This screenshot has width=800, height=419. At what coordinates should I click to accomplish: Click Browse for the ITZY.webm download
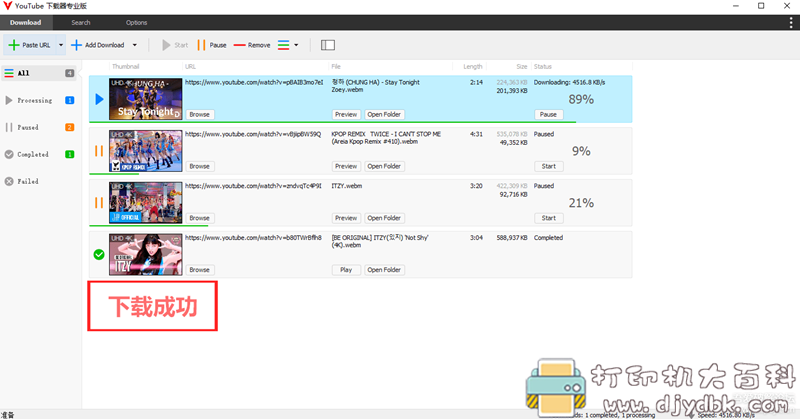[199, 218]
